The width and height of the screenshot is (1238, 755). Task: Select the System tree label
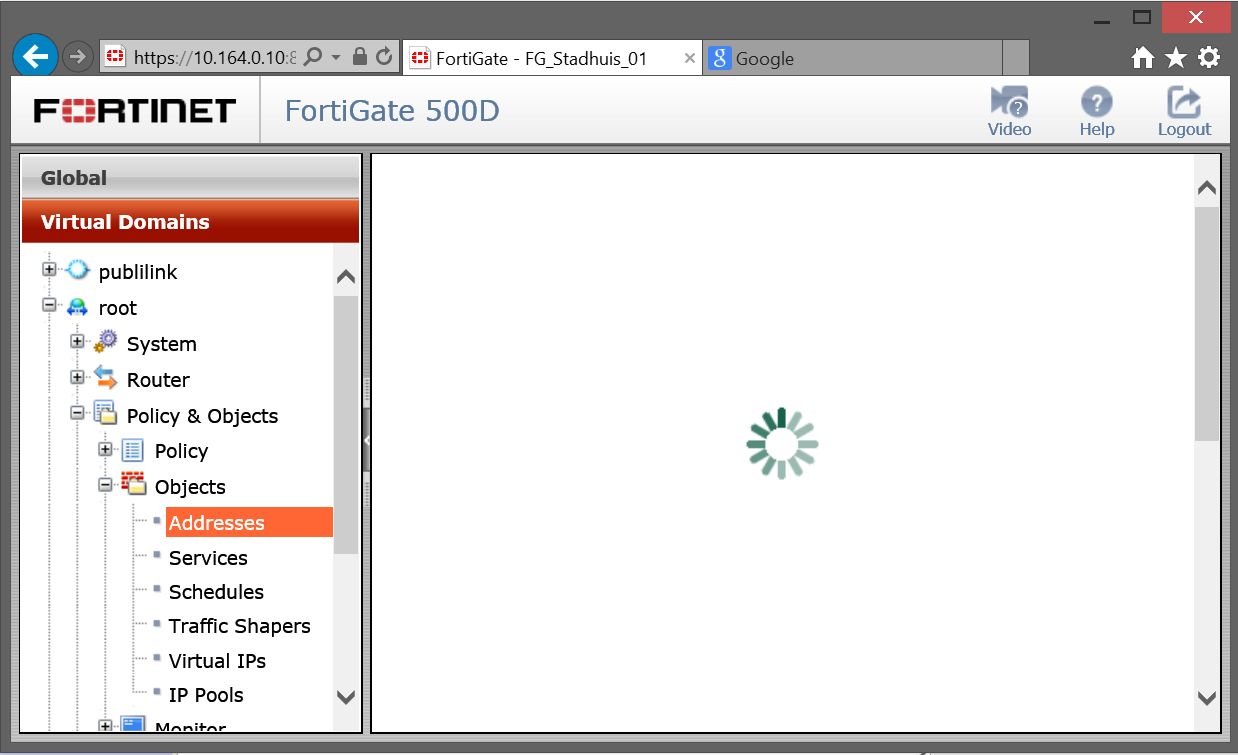161,344
